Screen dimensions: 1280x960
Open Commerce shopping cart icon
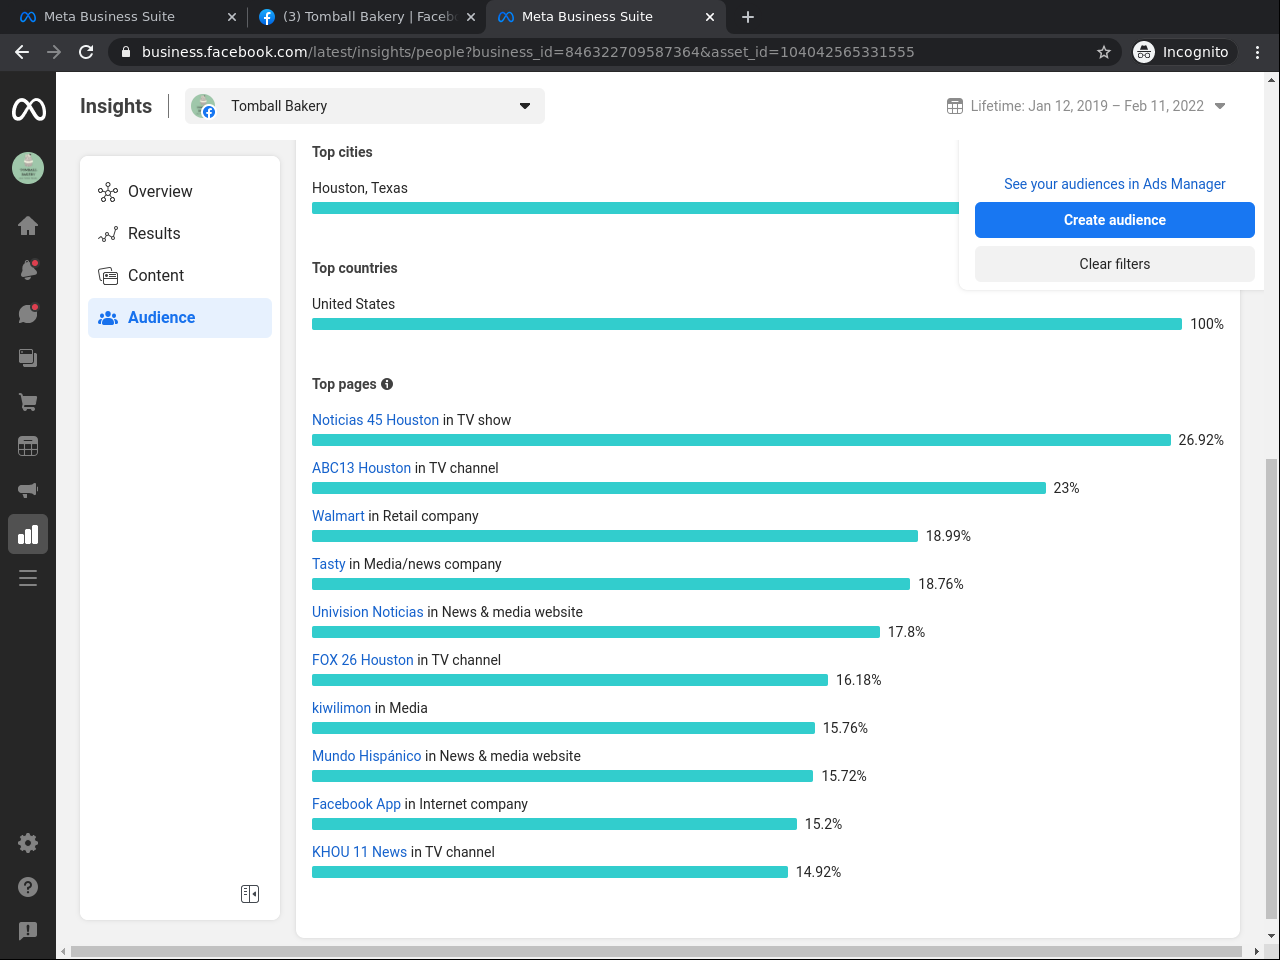coord(28,402)
